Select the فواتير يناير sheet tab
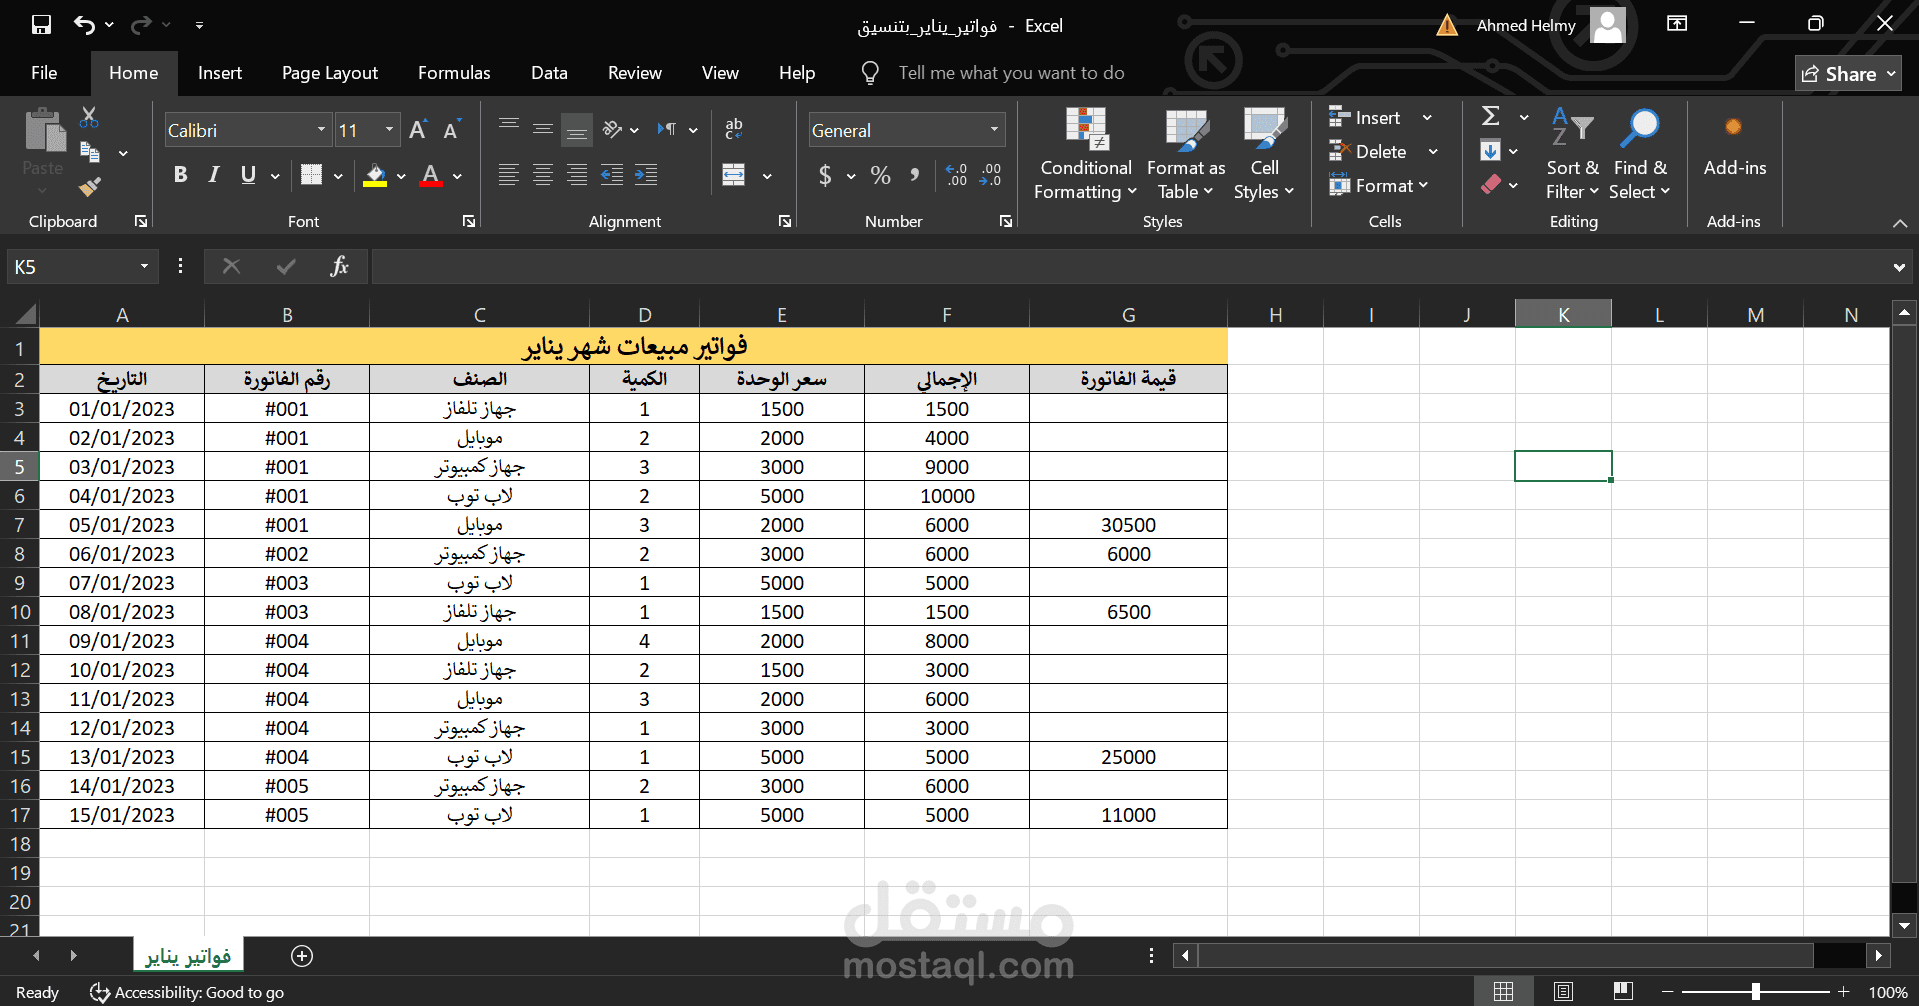Viewport: 1919px width, 1006px height. point(188,956)
